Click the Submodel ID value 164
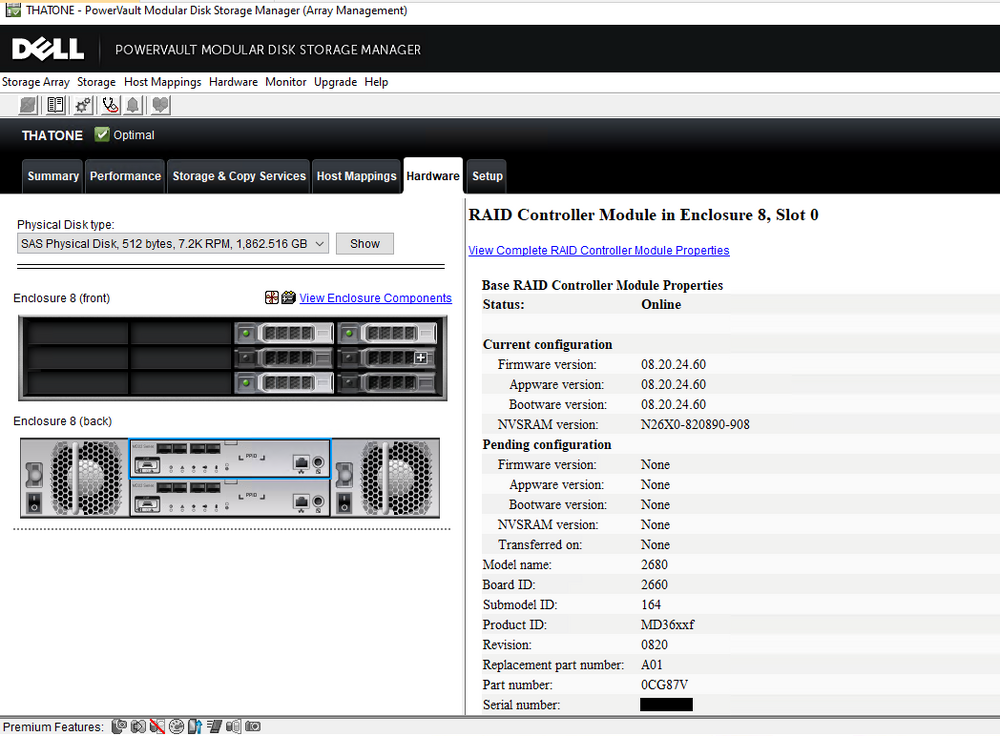The height and width of the screenshot is (736, 1000). tap(651, 605)
